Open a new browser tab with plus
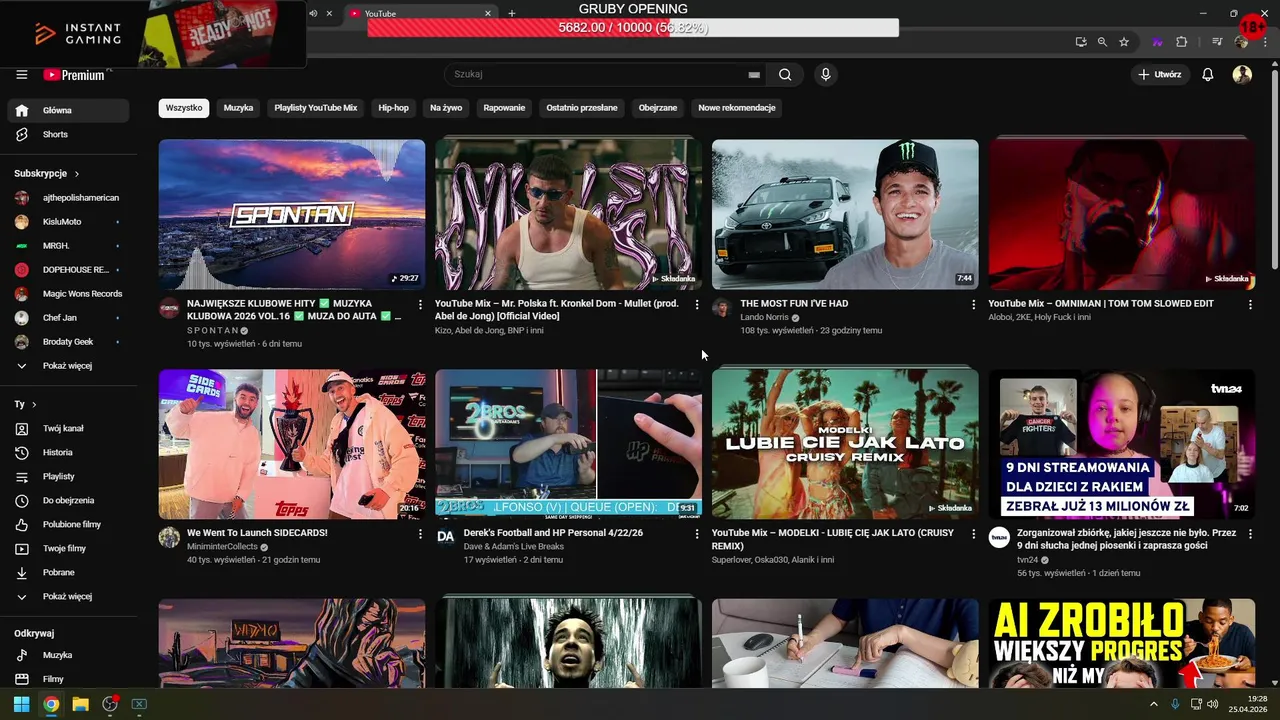This screenshot has width=1280, height=720. click(x=512, y=13)
